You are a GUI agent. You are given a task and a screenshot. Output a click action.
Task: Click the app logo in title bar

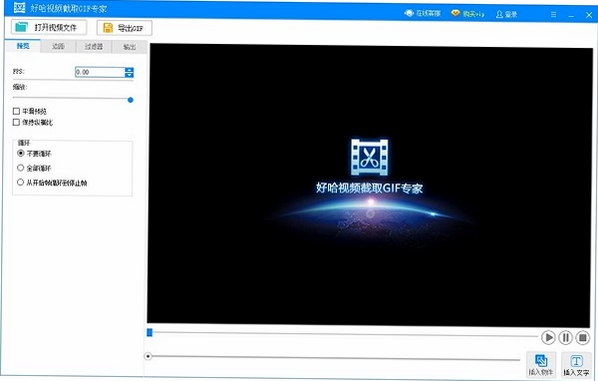pos(19,7)
